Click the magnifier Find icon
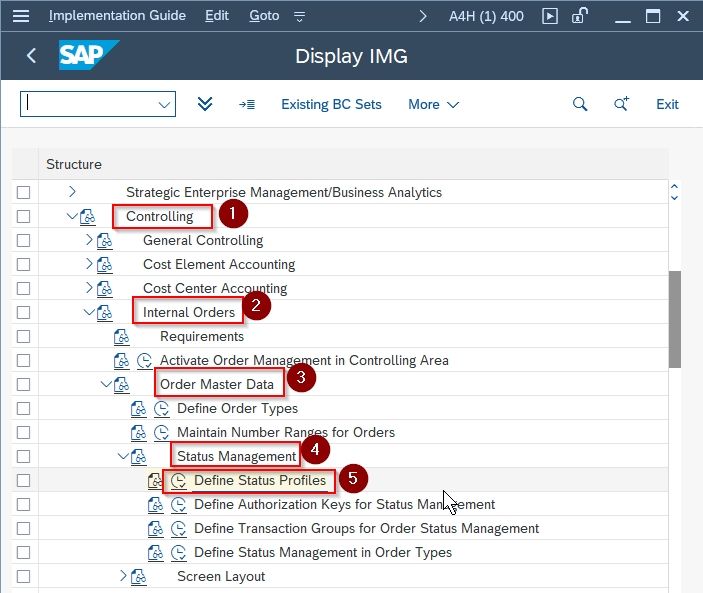Viewport: 703px width, 593px height. coord(580,104)
